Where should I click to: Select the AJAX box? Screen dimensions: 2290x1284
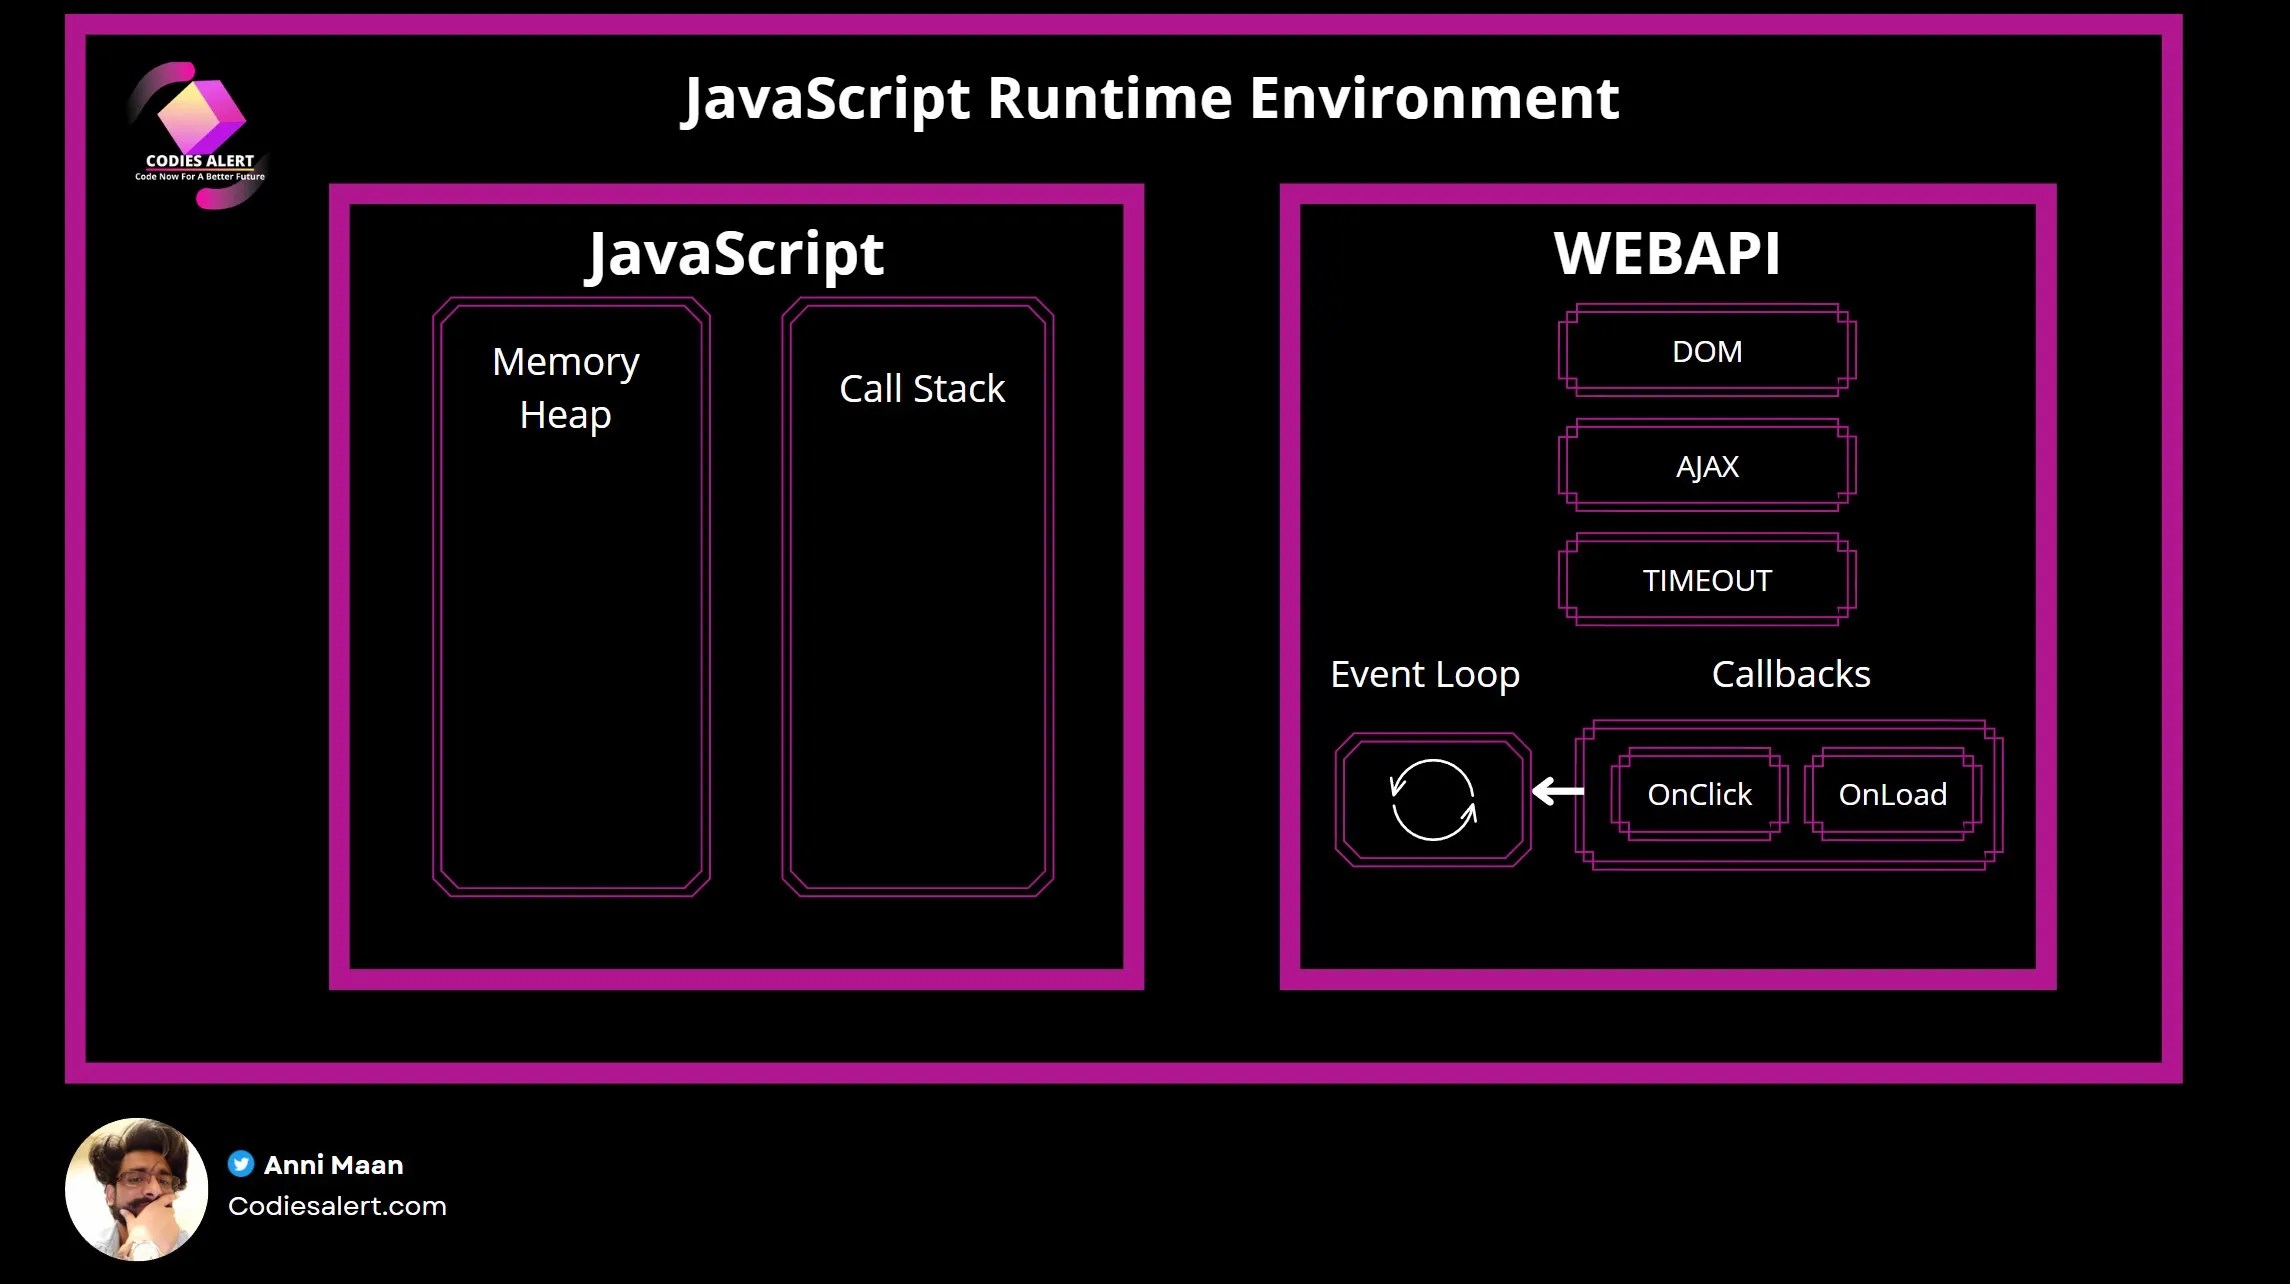click(1707, 466)
